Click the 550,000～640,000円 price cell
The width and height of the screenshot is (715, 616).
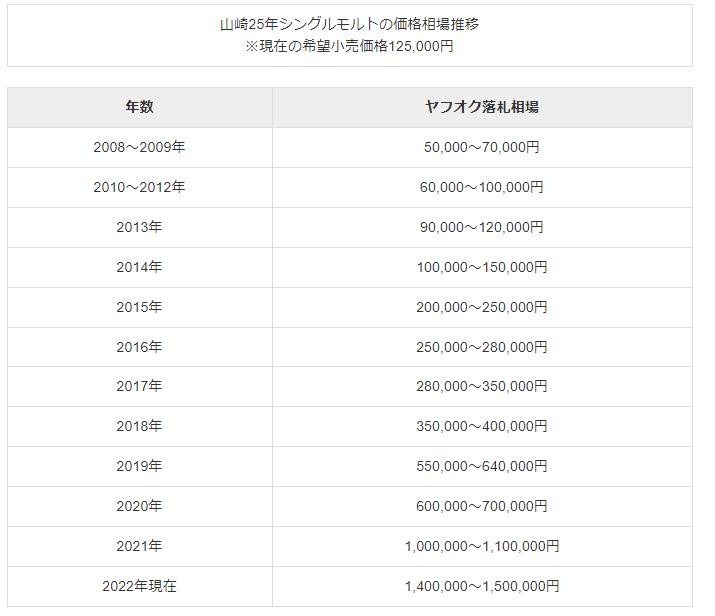click(x=481, y=466)
